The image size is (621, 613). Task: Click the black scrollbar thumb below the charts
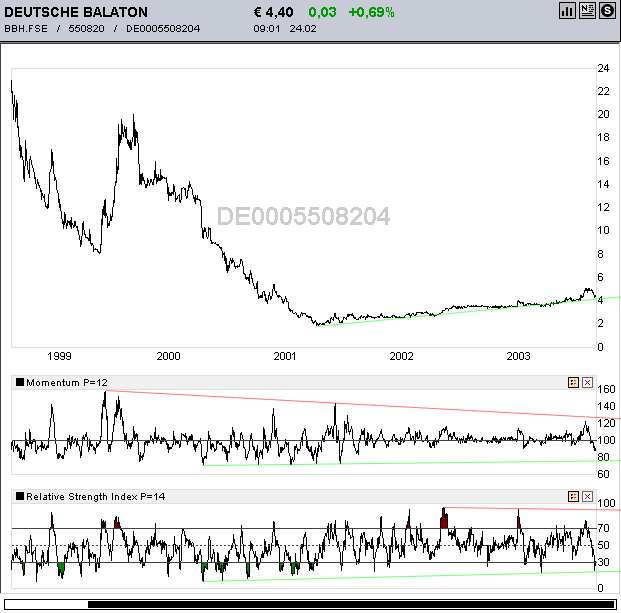point(351,604)
